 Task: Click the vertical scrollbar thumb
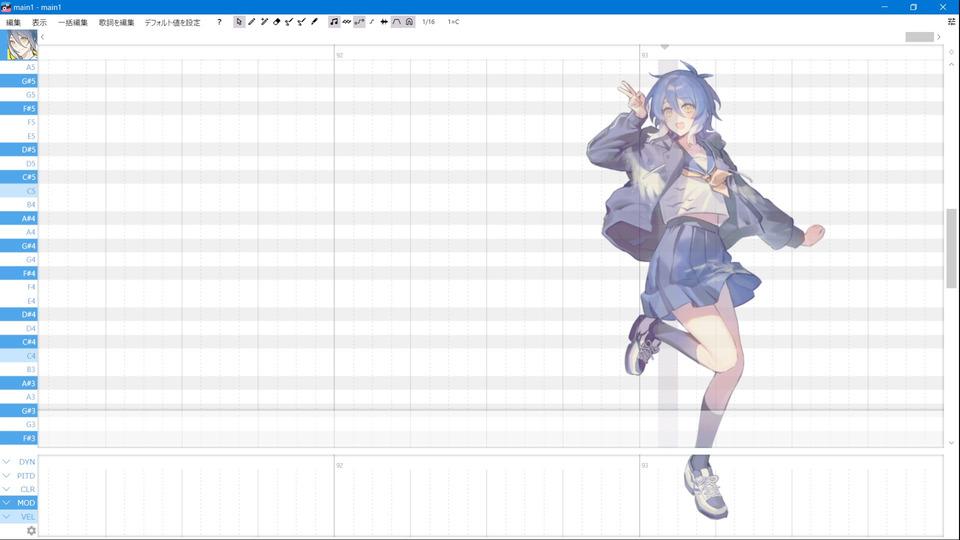[x=951, y=248]
